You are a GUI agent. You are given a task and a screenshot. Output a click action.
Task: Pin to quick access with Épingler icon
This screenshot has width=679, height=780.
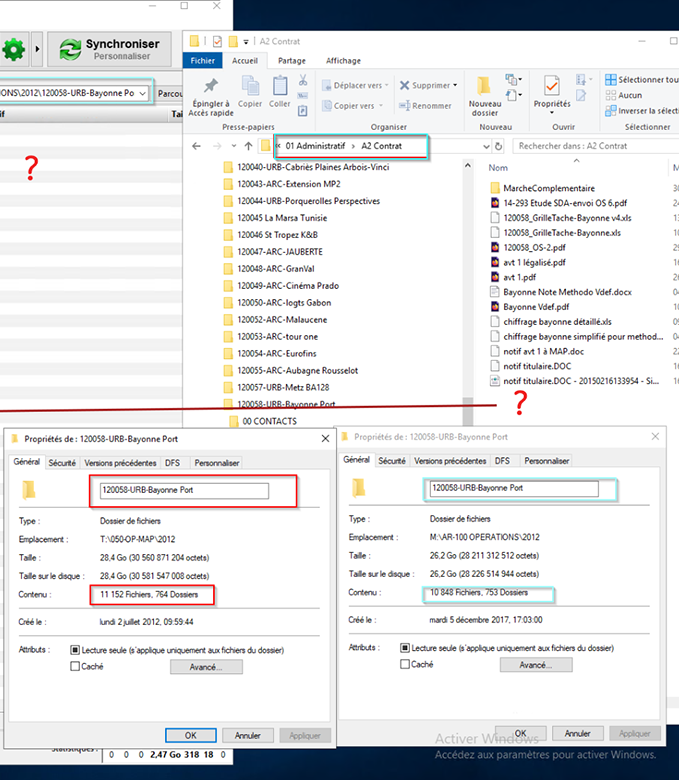tap(211, 98)
